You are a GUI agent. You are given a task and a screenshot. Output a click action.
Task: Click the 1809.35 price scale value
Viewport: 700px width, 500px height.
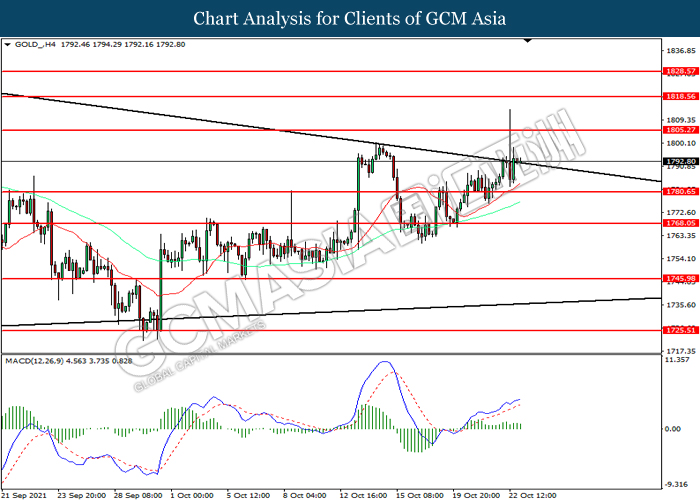coord(680,120)
